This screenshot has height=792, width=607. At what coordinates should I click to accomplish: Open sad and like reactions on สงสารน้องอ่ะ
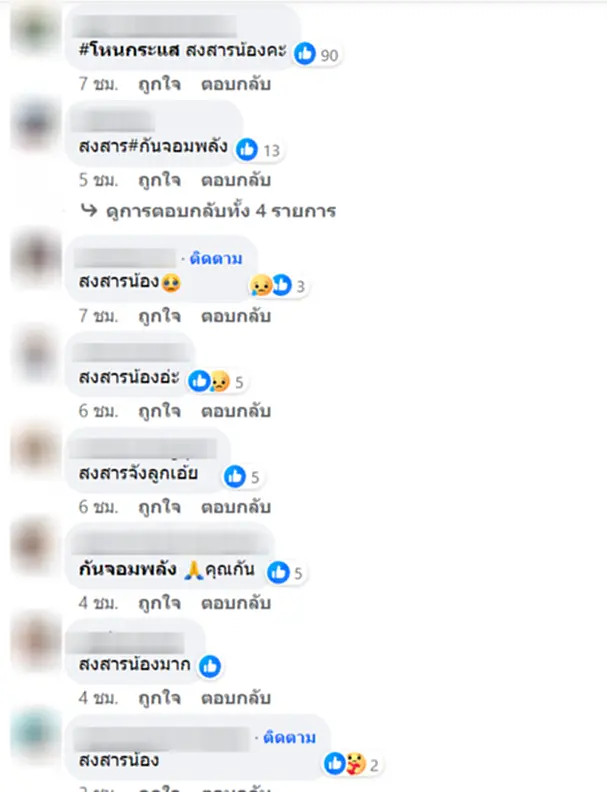coord(216,381)
